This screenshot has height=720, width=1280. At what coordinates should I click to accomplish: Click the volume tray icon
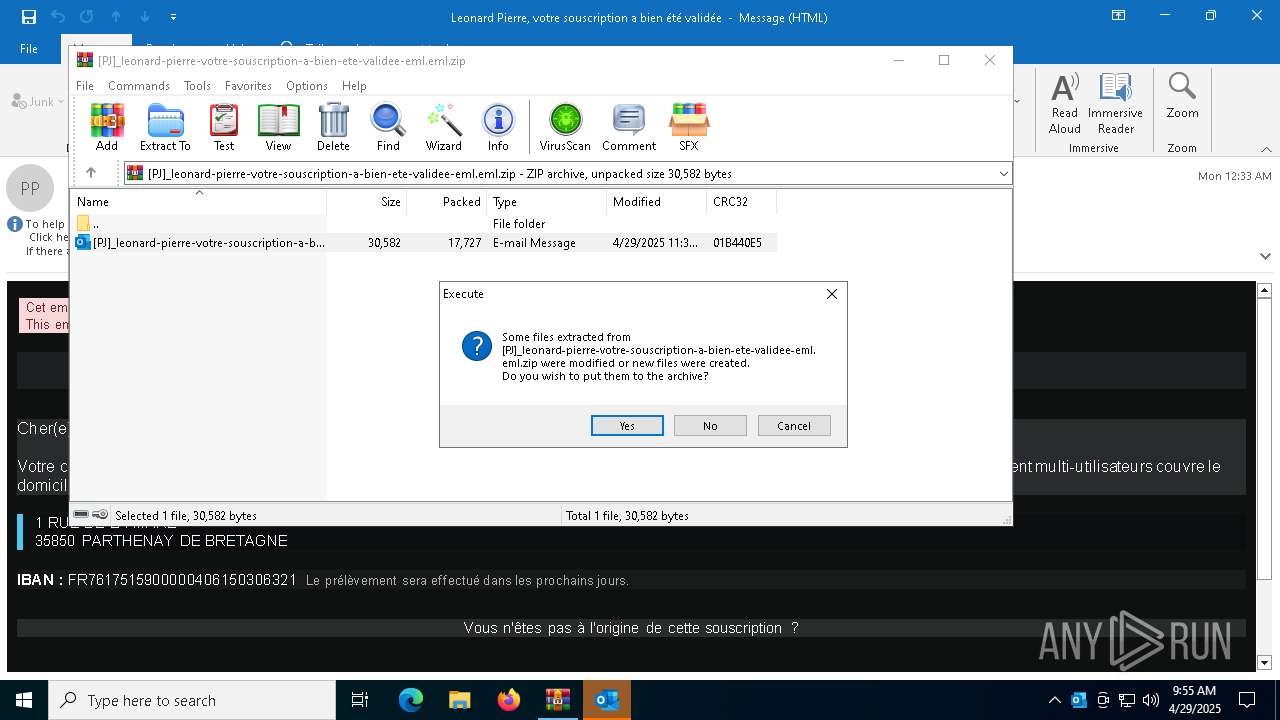[x=1151, y=700]
